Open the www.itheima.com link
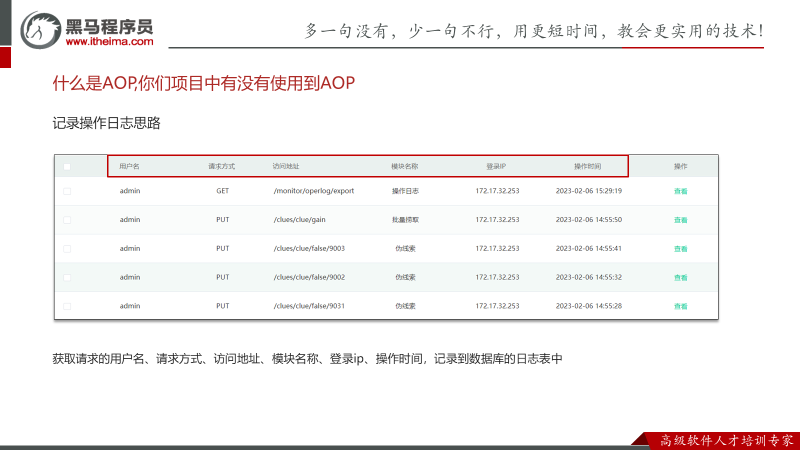 coord(109,42)
